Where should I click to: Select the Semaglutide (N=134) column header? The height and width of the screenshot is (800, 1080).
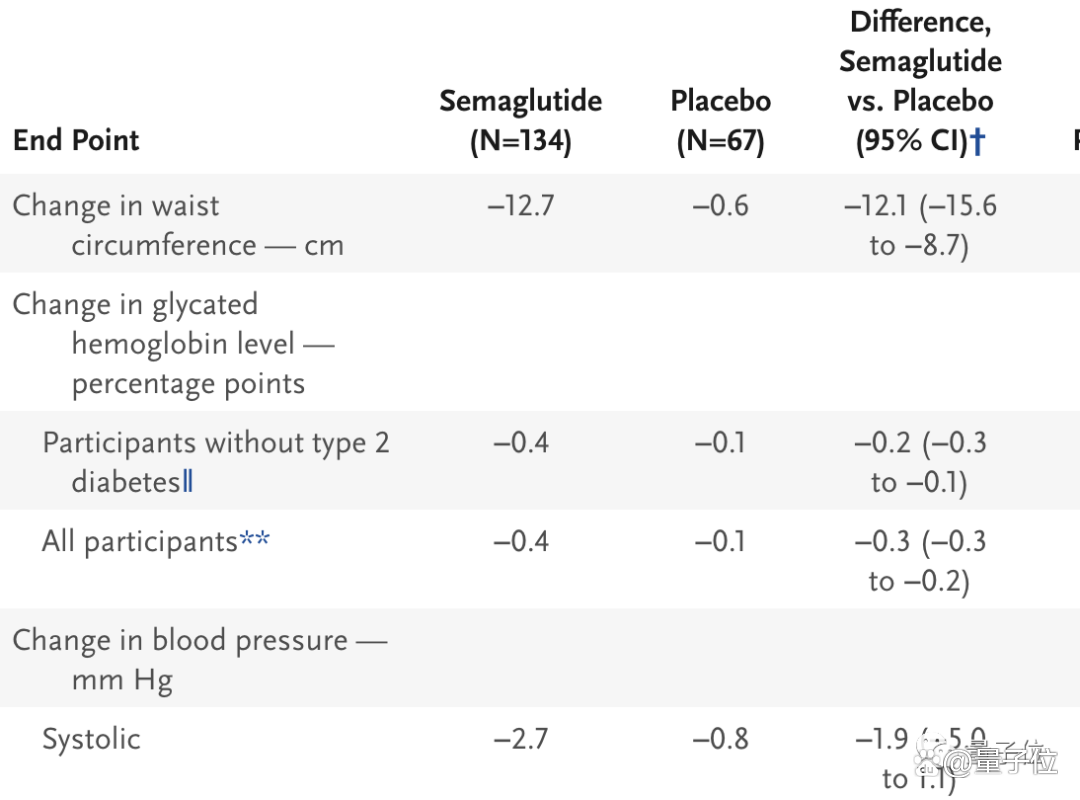(x=521, y=121)
